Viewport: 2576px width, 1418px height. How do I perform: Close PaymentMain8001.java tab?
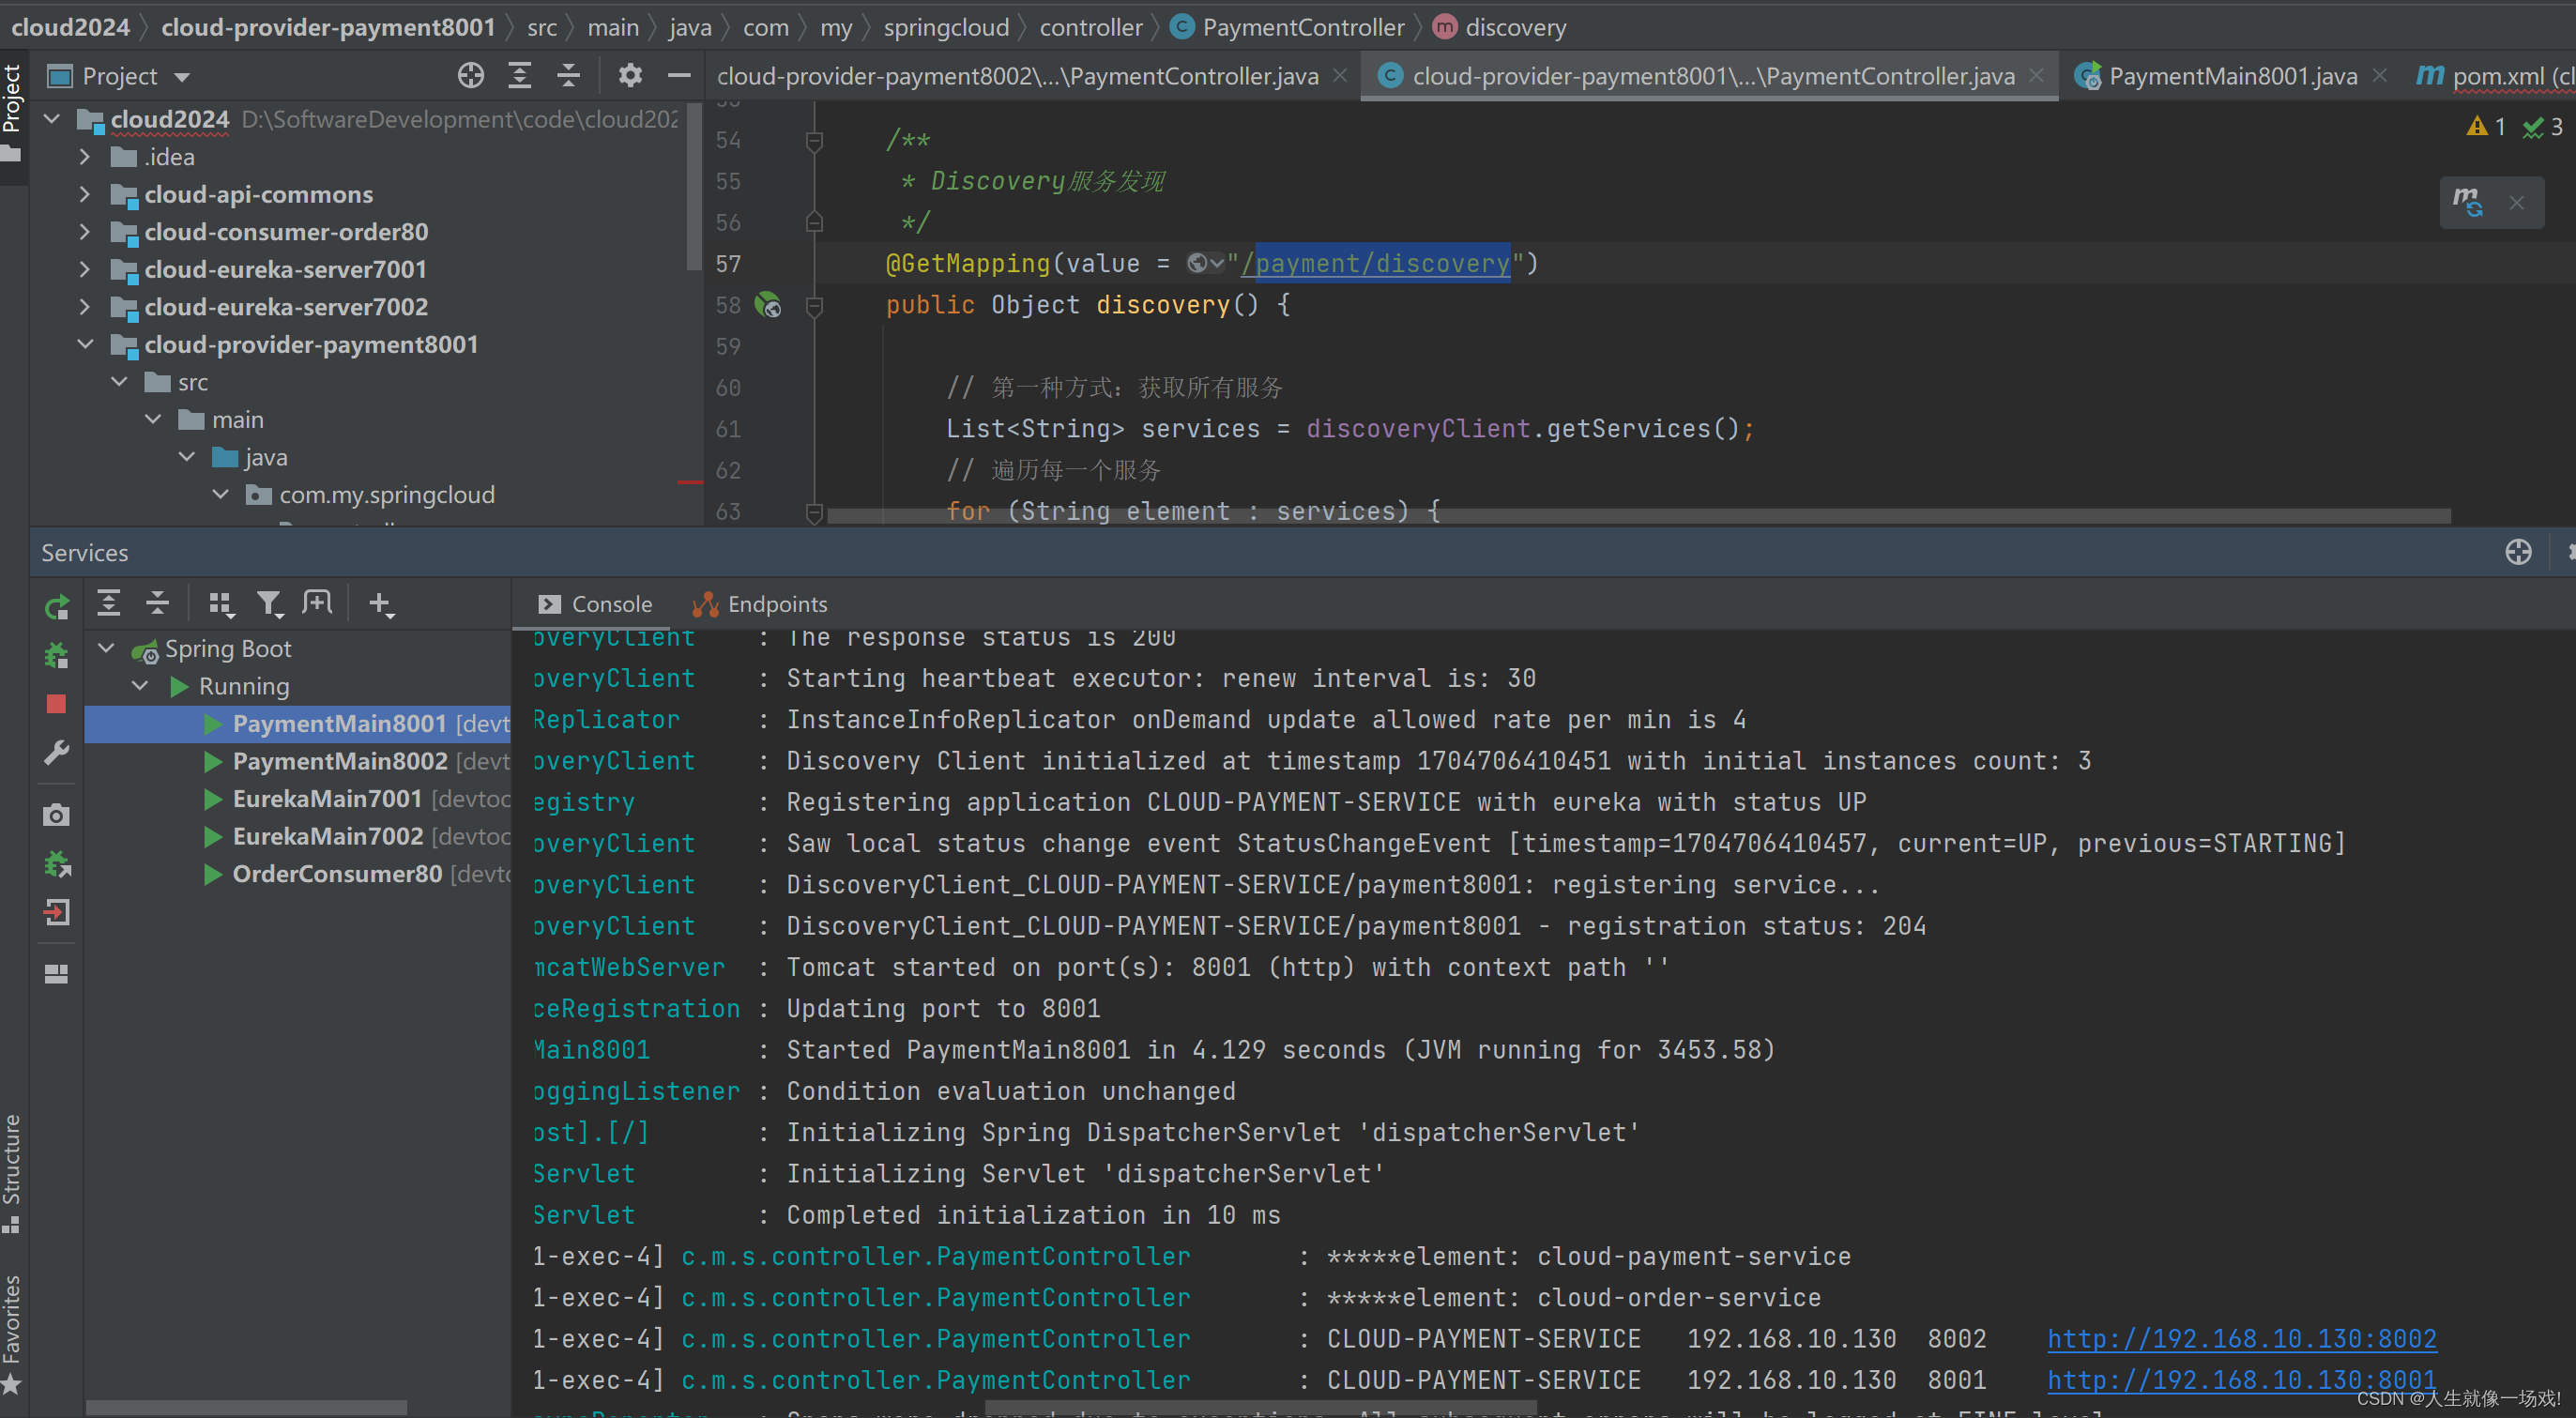2380,76
